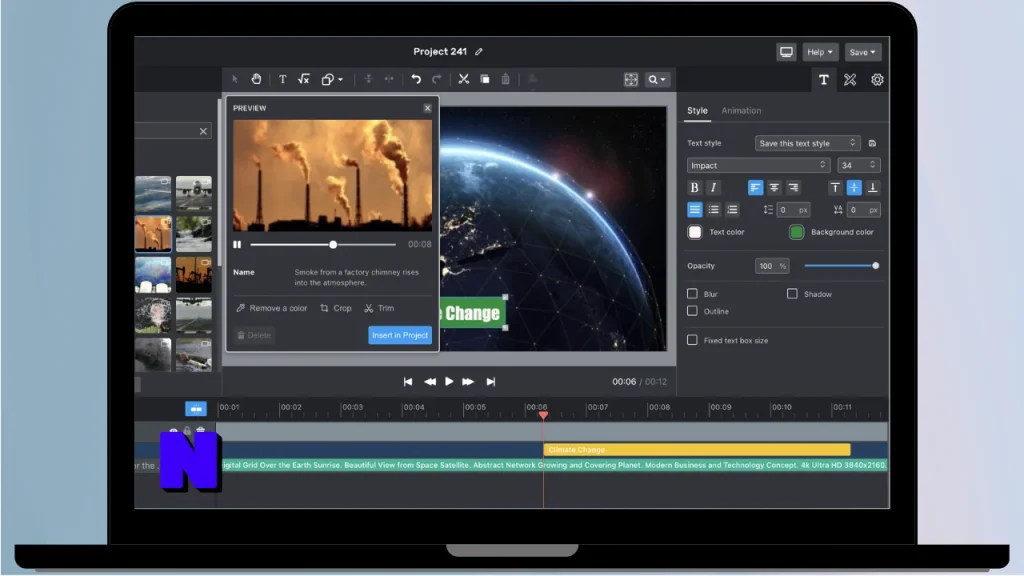Select factory smoke thumbnail in library

point(153,234)
